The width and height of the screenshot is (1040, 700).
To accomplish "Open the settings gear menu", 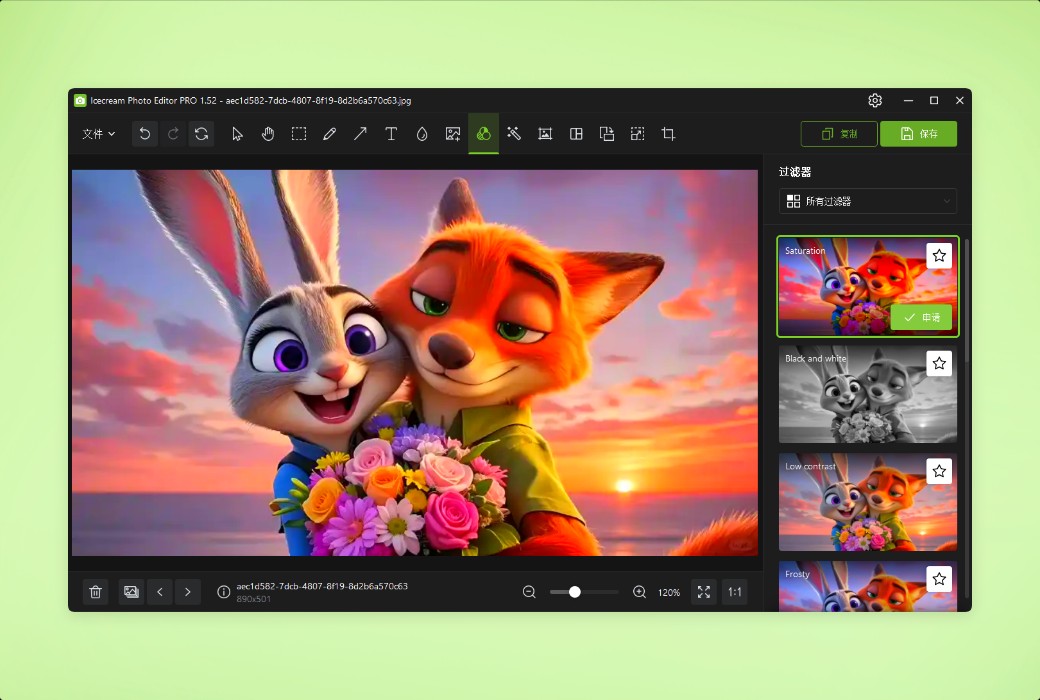I will (875, 100).
